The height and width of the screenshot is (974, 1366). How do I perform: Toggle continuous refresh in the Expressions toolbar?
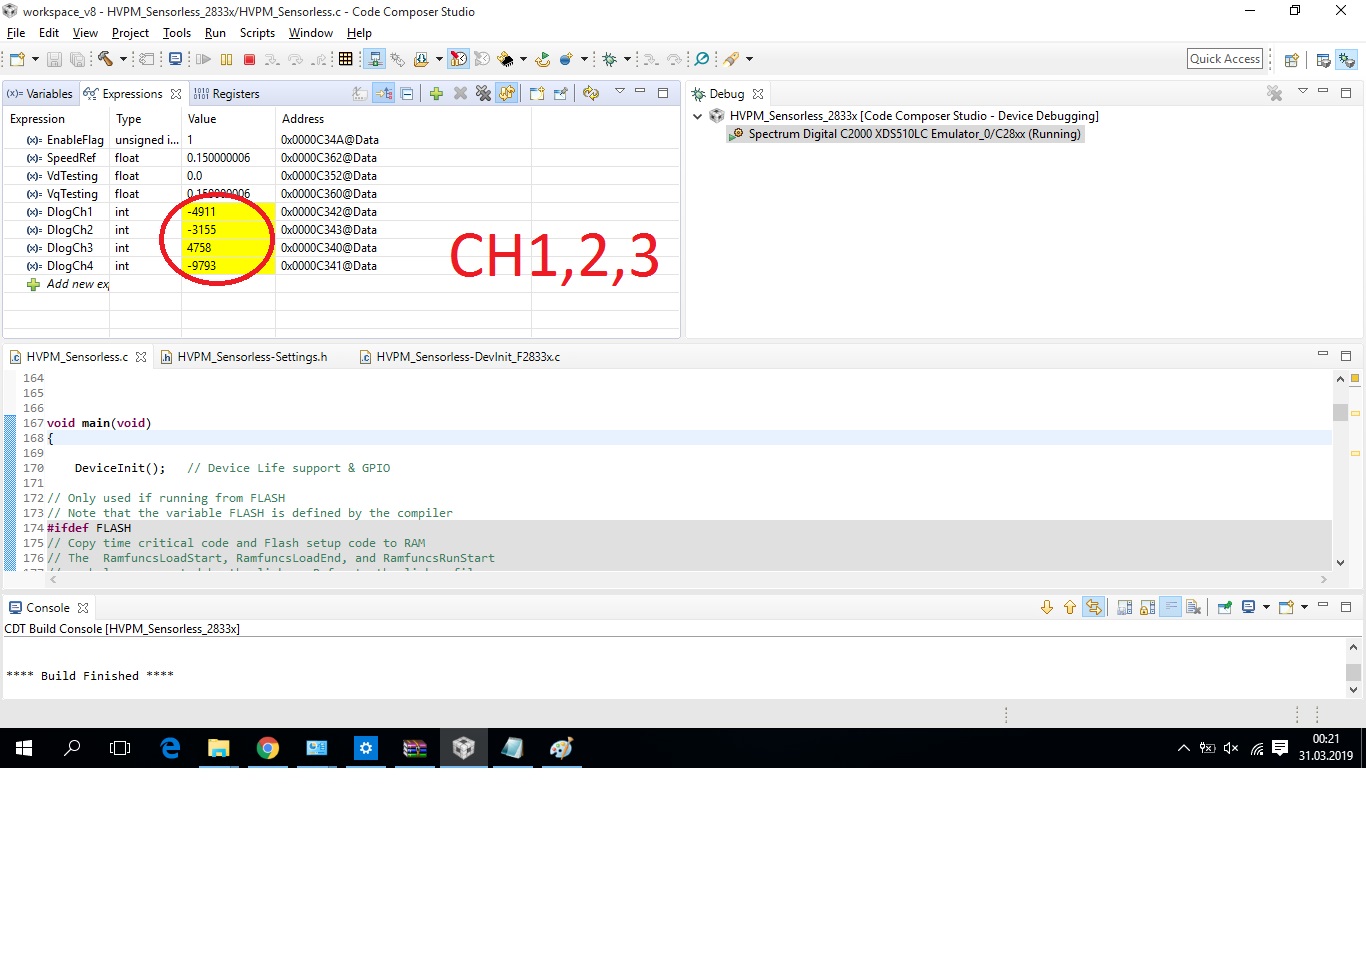click(x=507, y=93)
